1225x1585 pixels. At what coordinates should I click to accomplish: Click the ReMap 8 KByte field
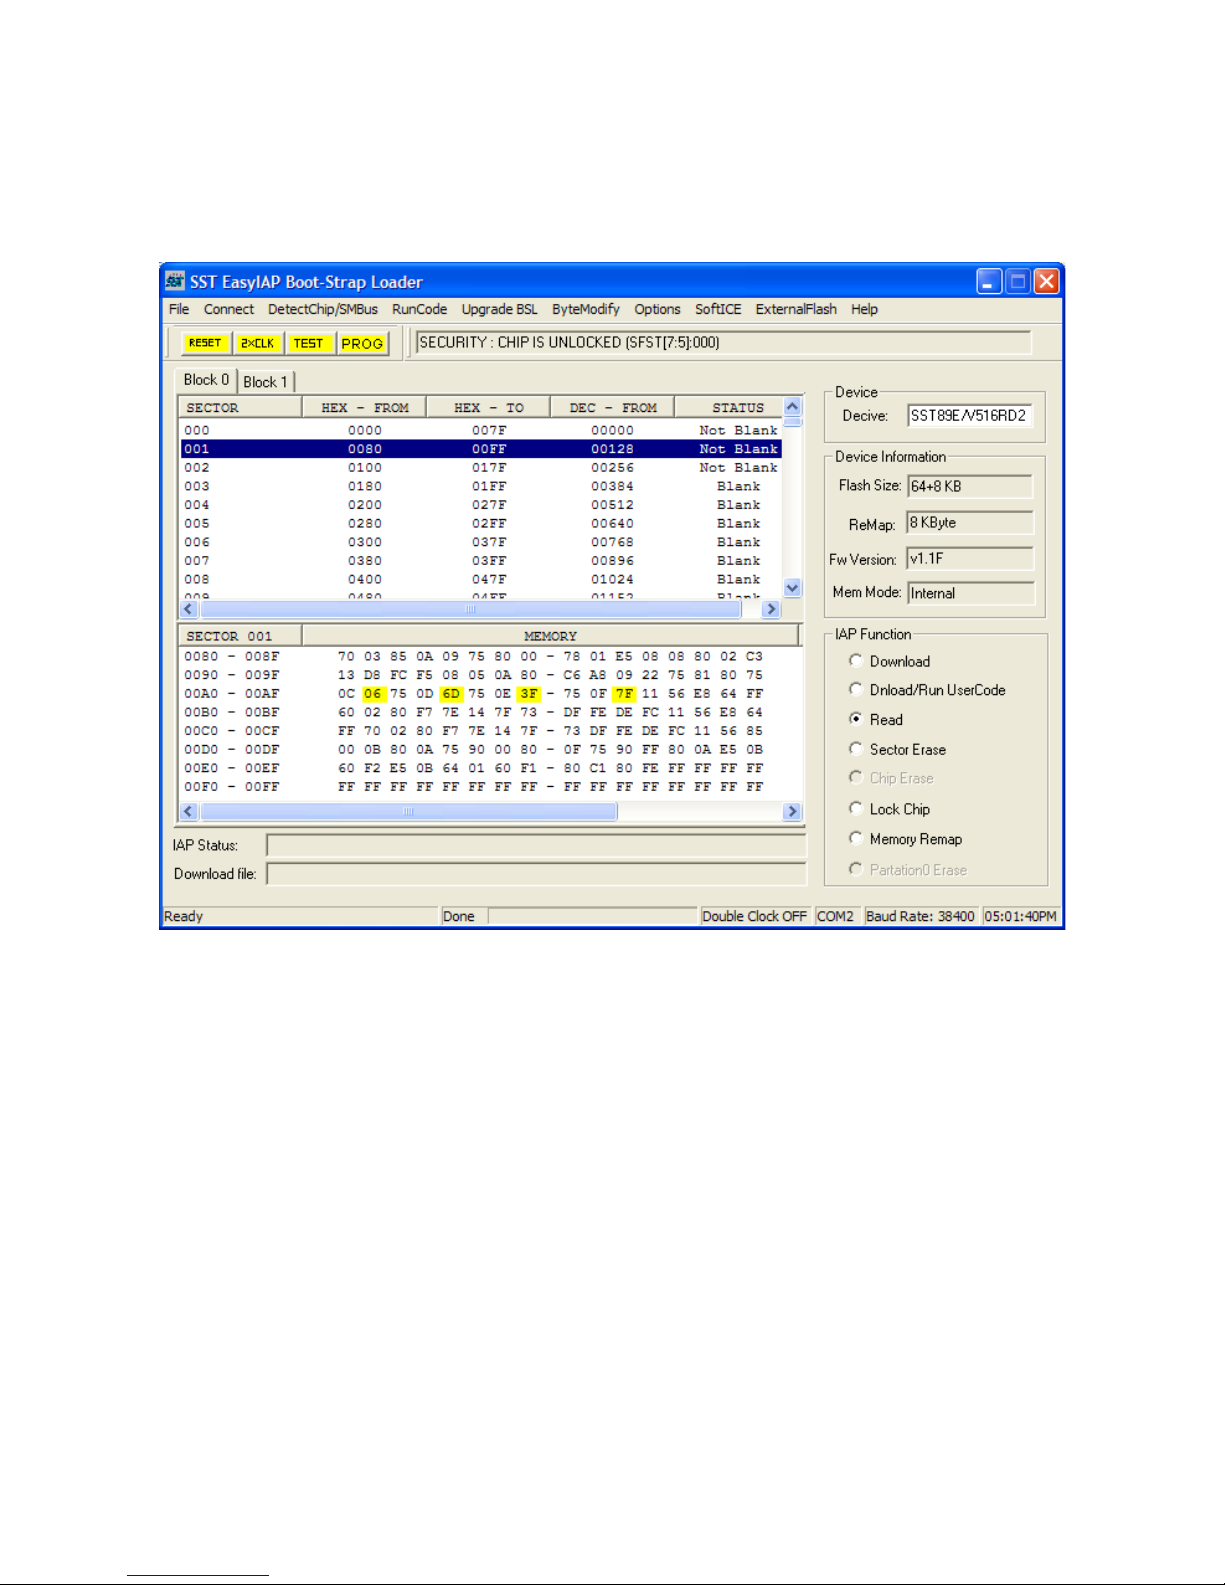click(x=969, y=523)
